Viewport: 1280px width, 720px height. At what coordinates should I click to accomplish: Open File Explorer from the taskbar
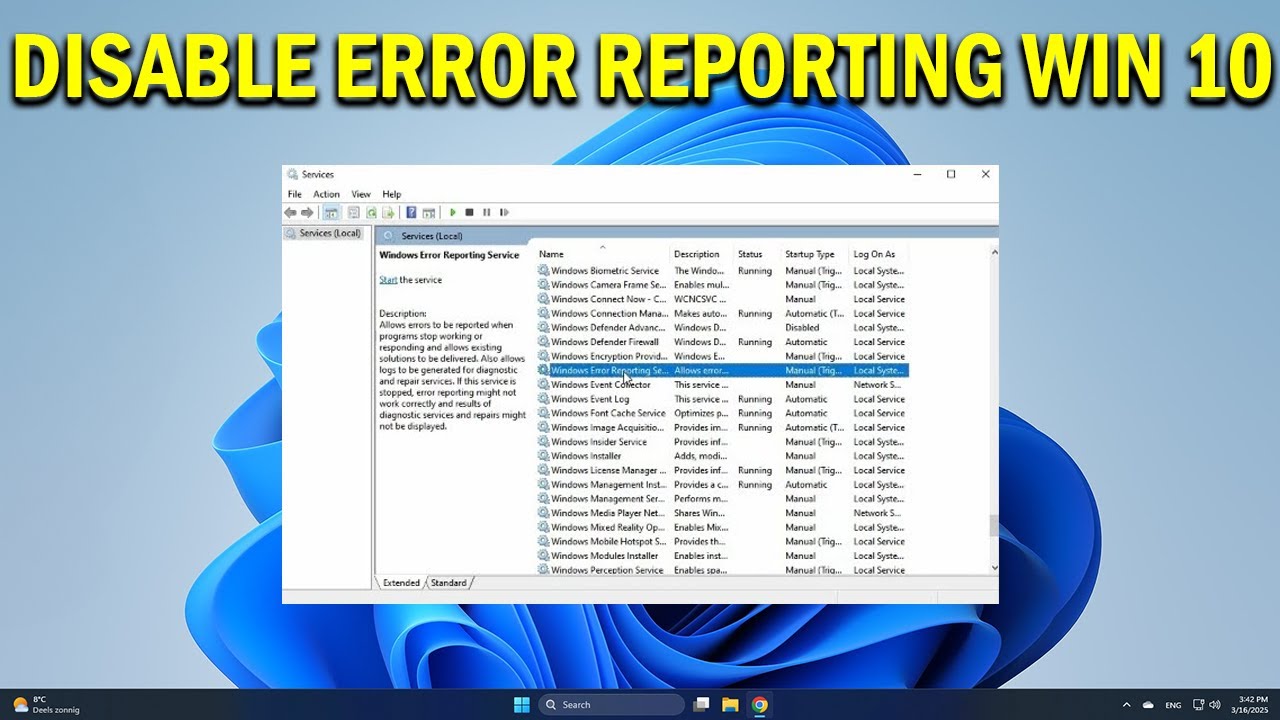730,704
